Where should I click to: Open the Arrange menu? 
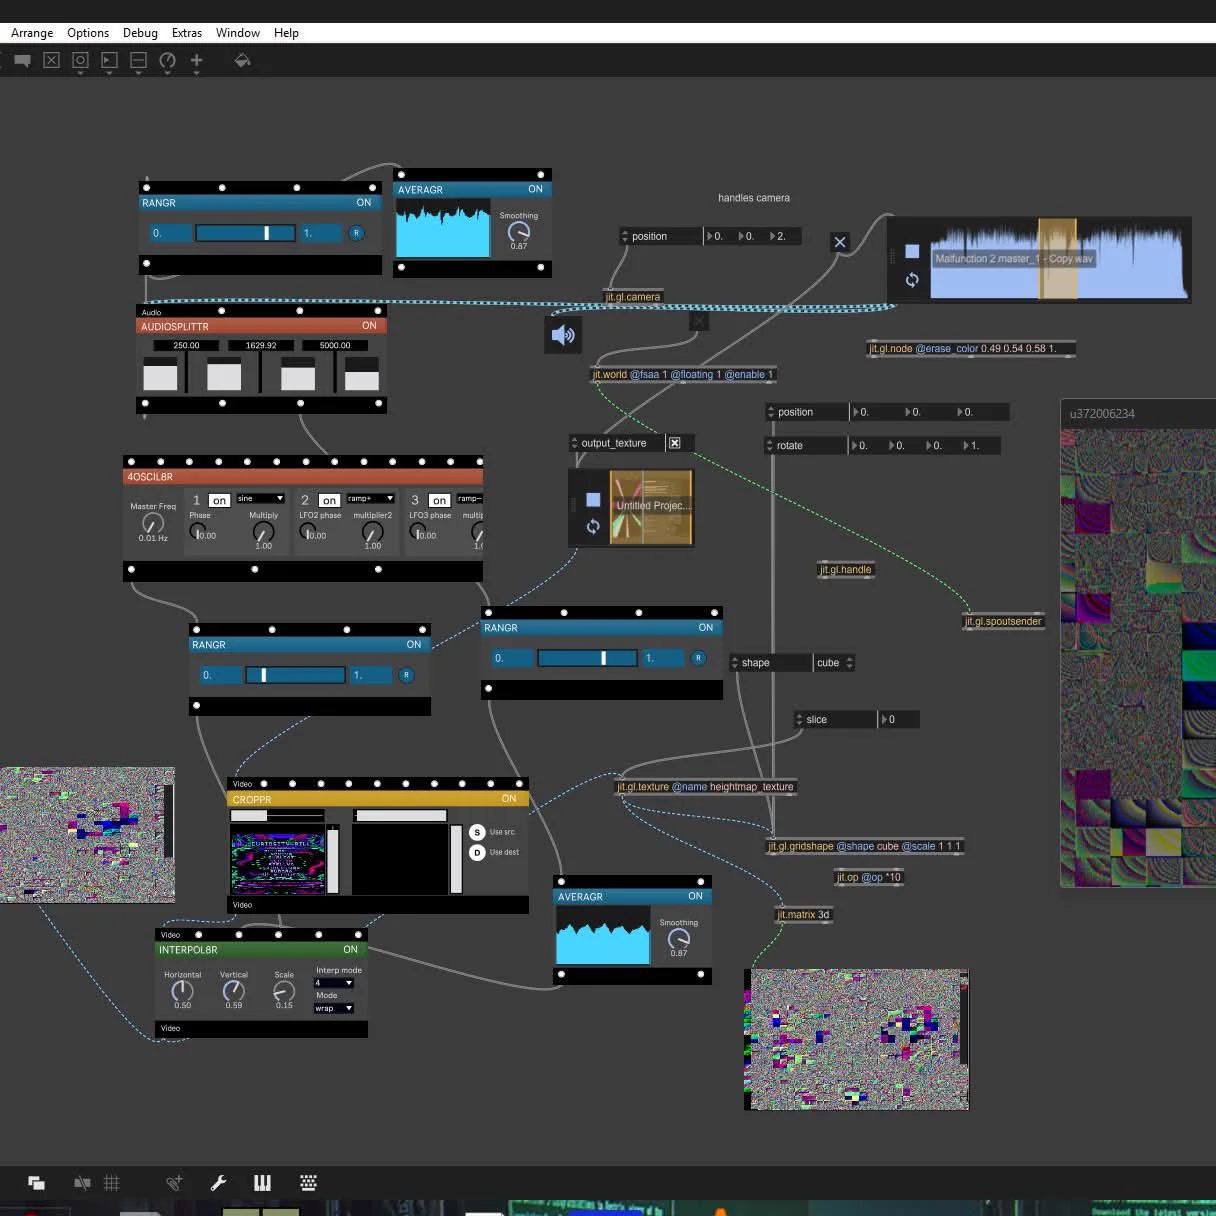(x=32, y=33)
